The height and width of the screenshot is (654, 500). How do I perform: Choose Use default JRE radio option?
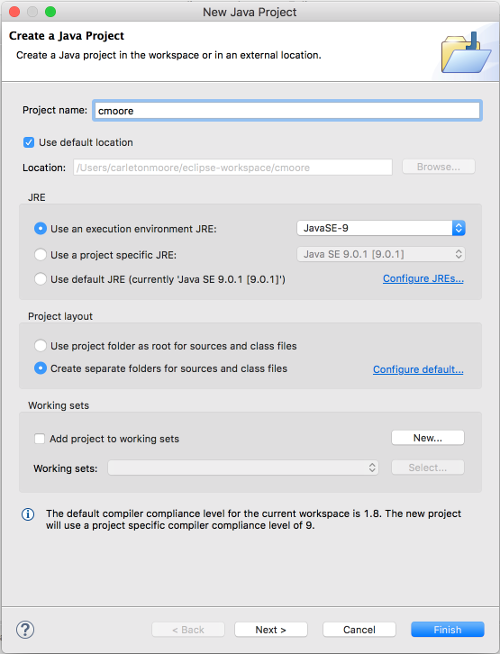[x=40, y=279]
